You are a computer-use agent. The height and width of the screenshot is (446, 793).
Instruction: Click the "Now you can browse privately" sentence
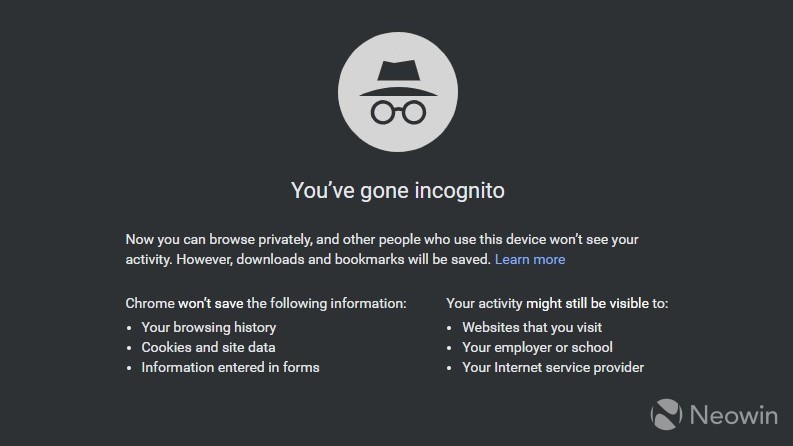pyautogui.click(x=218, y=239)
